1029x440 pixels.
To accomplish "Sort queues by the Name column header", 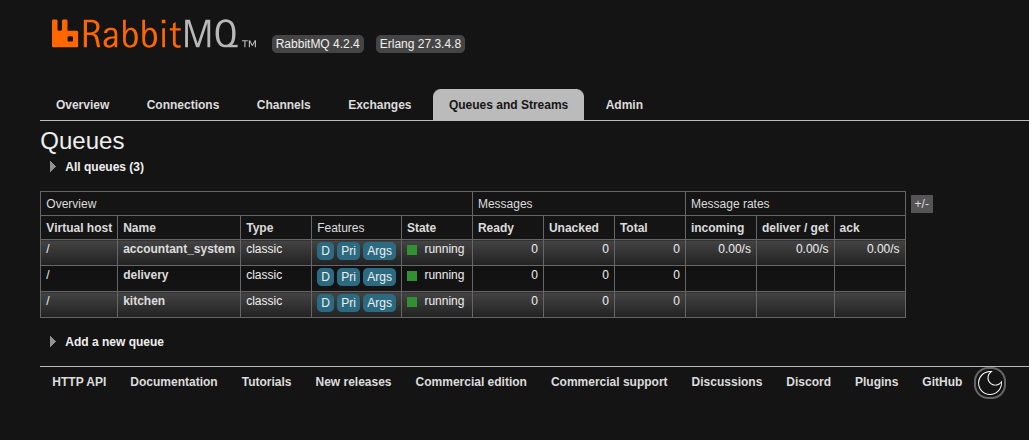I will (x=139, y=228).
